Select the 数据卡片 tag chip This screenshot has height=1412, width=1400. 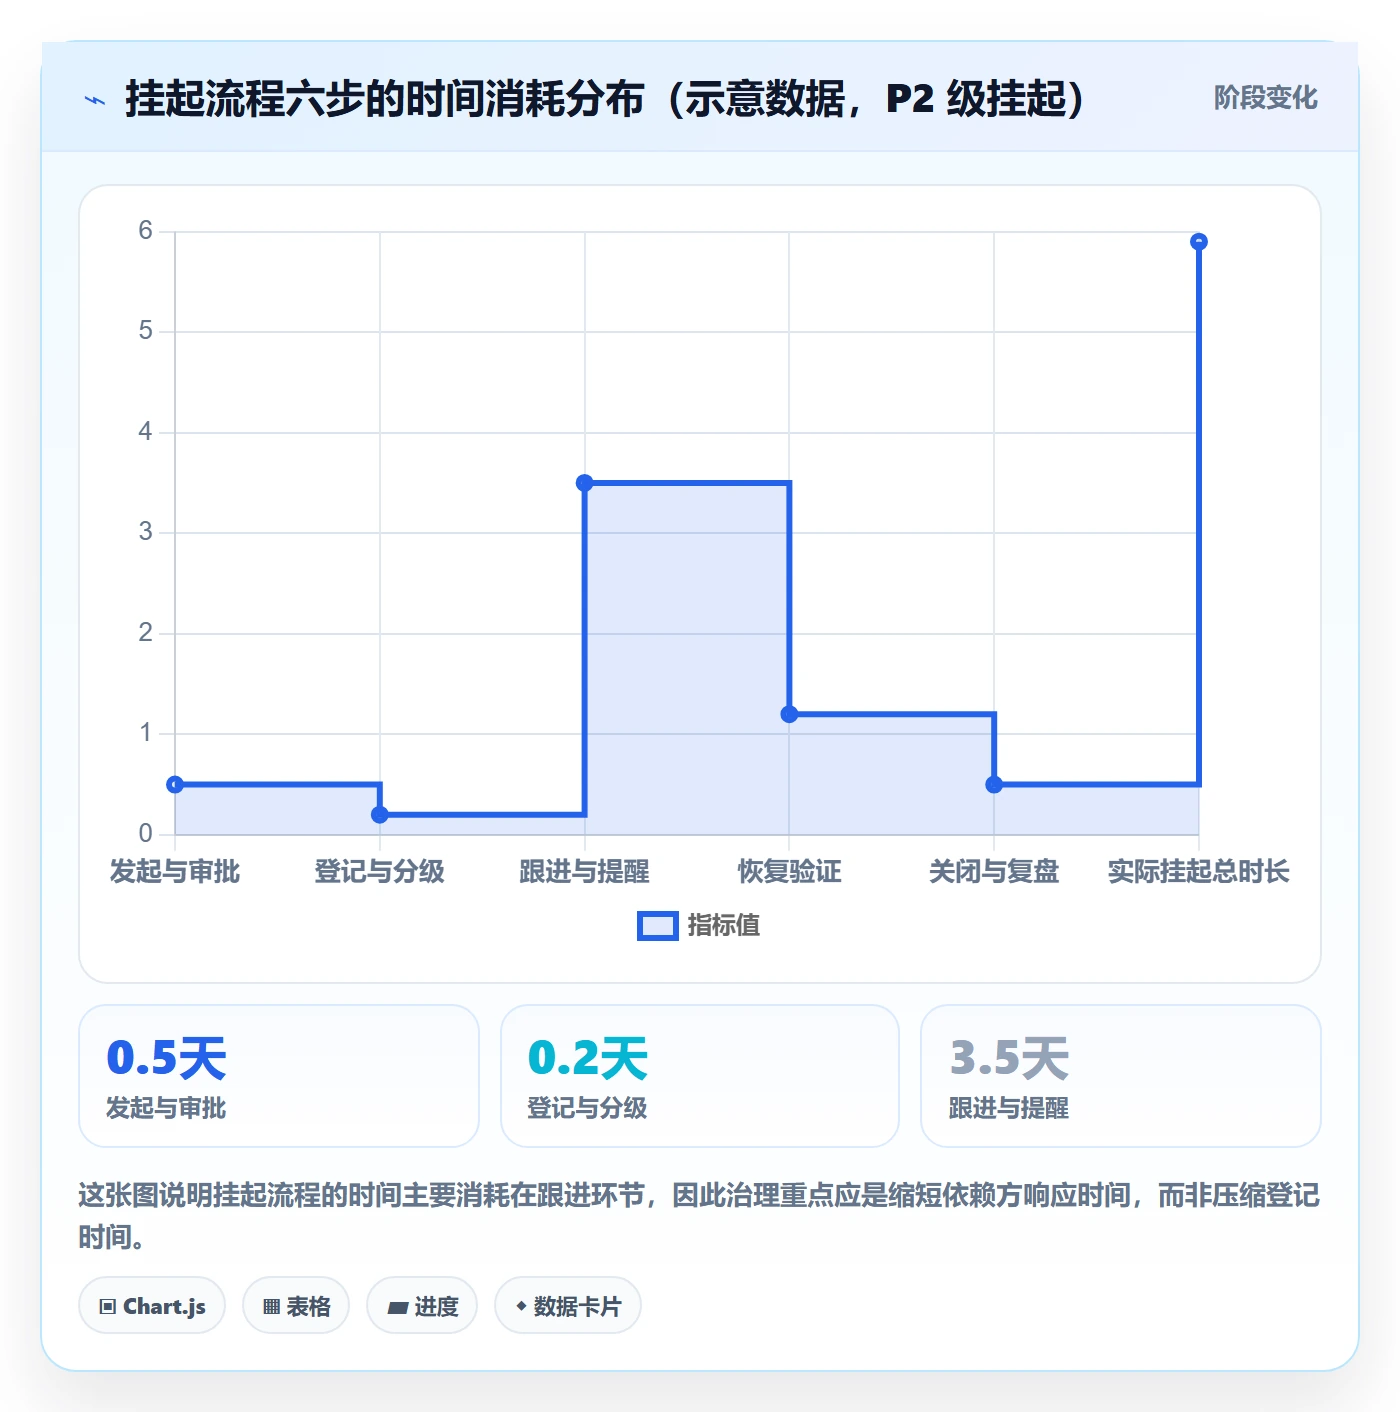coord(568,1306)
